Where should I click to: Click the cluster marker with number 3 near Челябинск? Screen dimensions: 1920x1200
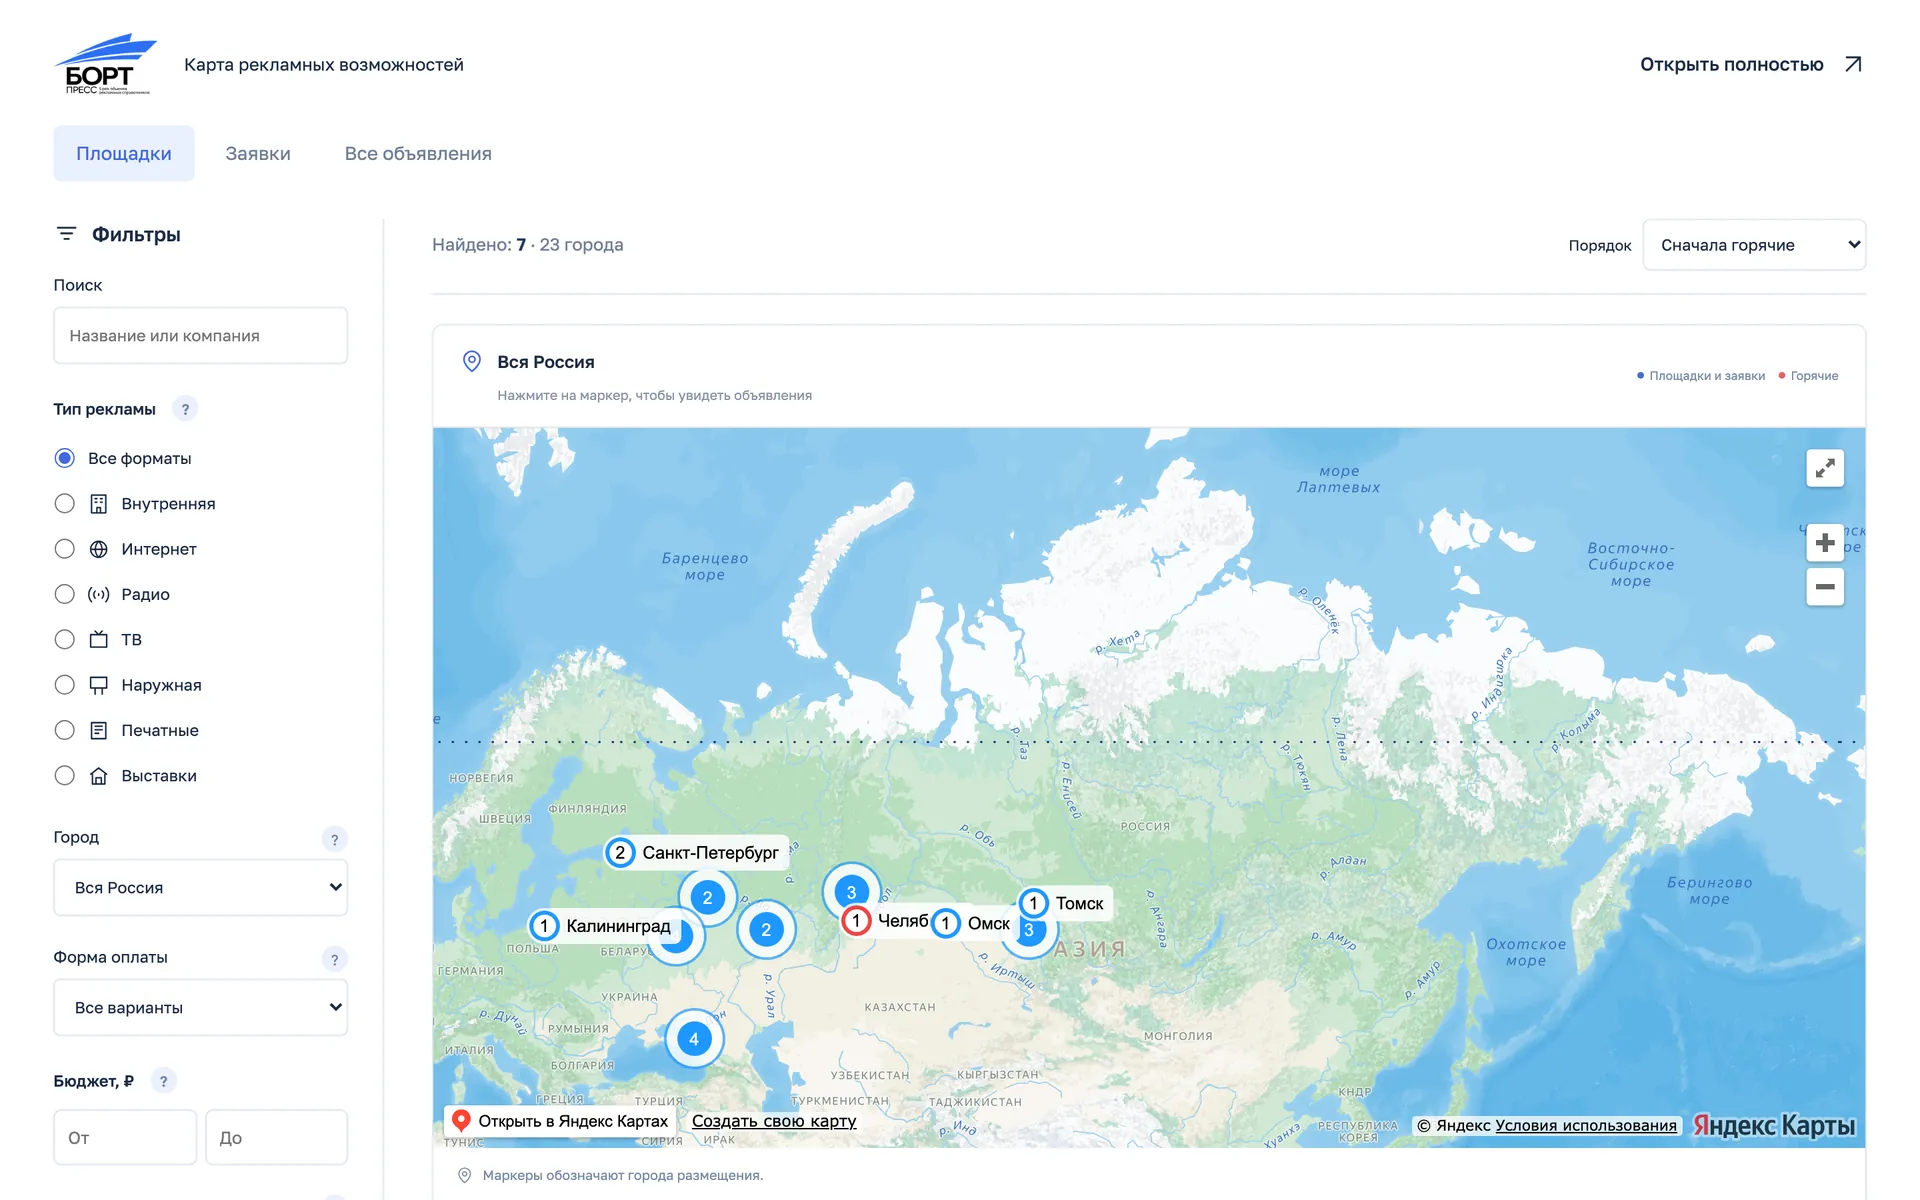click(x=851, y=889)
